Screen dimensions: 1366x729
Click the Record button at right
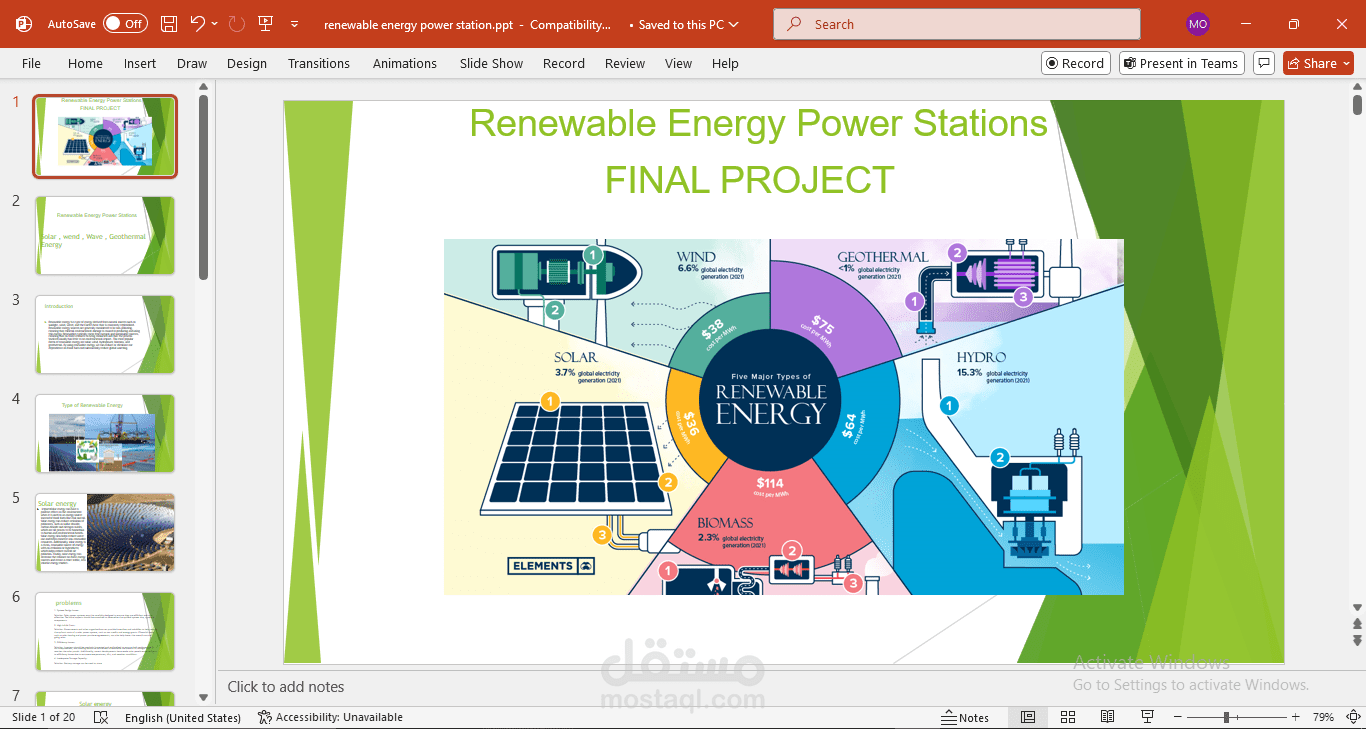[x=1075, y=63]
